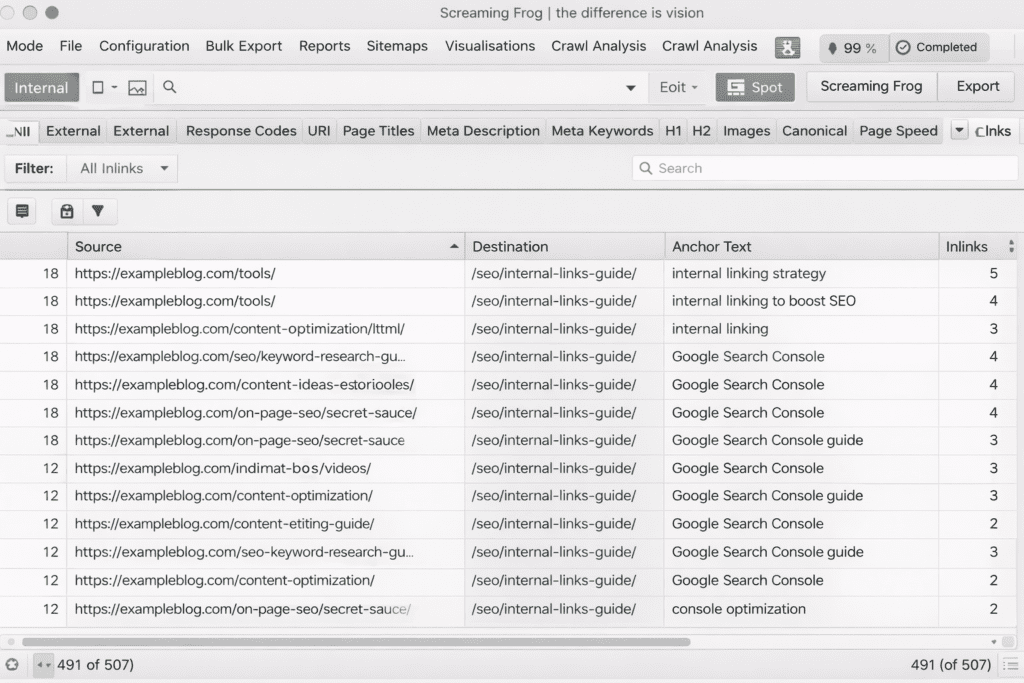Sort by the Anchor Text column header
The height and width of the screenshot is (683, 1024).
pos(802,247)
